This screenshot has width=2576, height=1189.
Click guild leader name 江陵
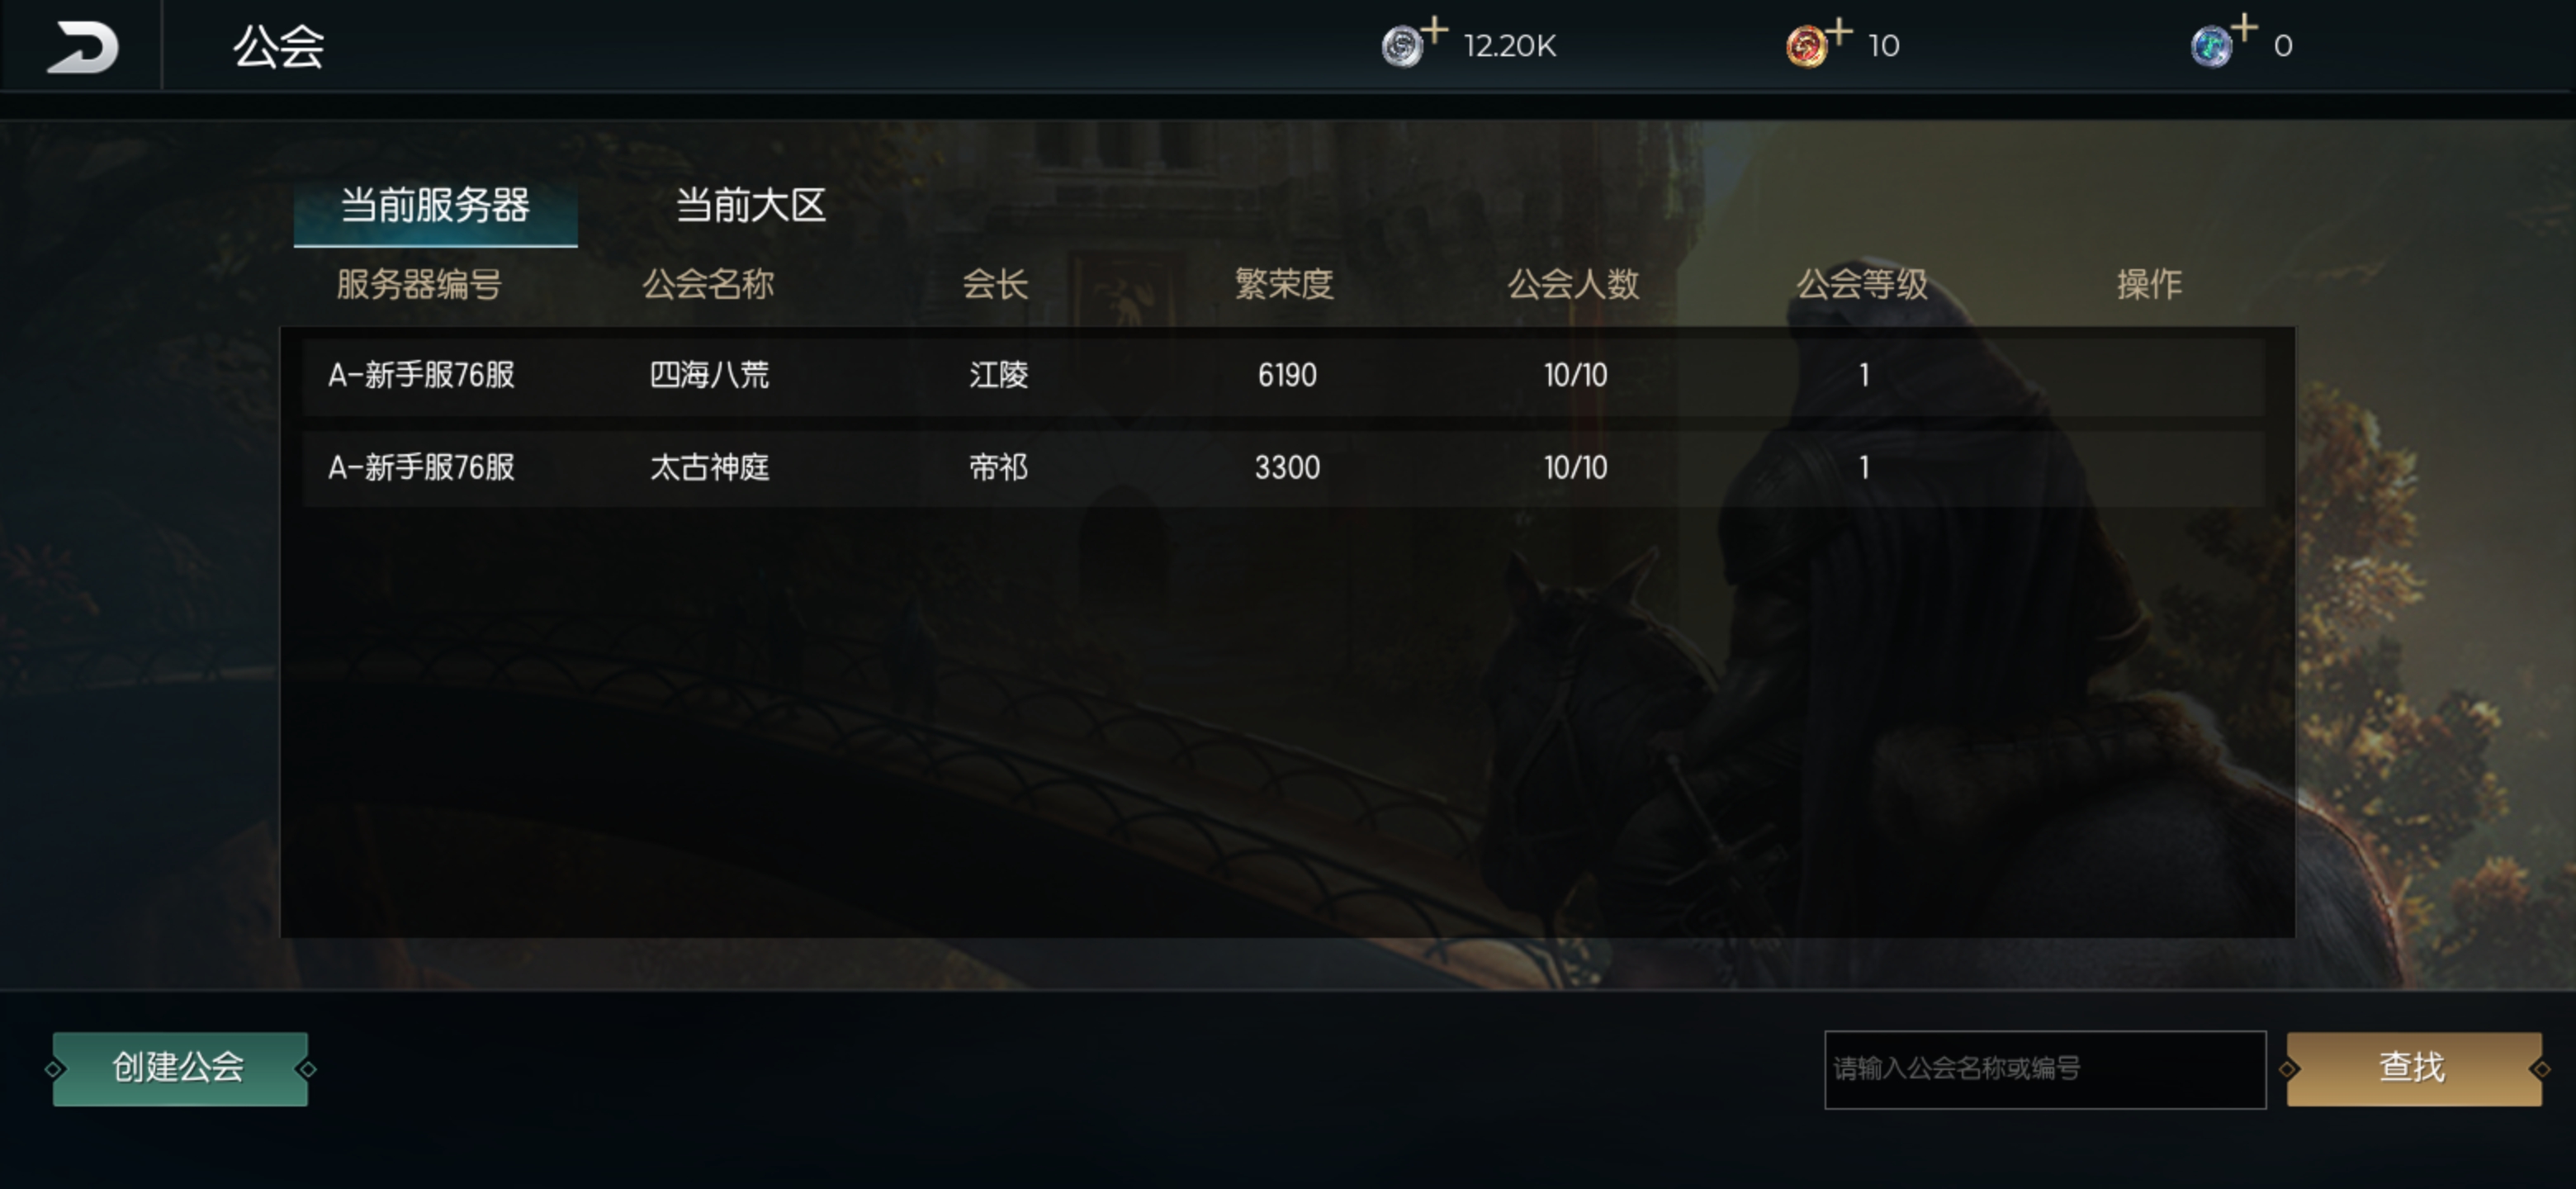(998, 376)
